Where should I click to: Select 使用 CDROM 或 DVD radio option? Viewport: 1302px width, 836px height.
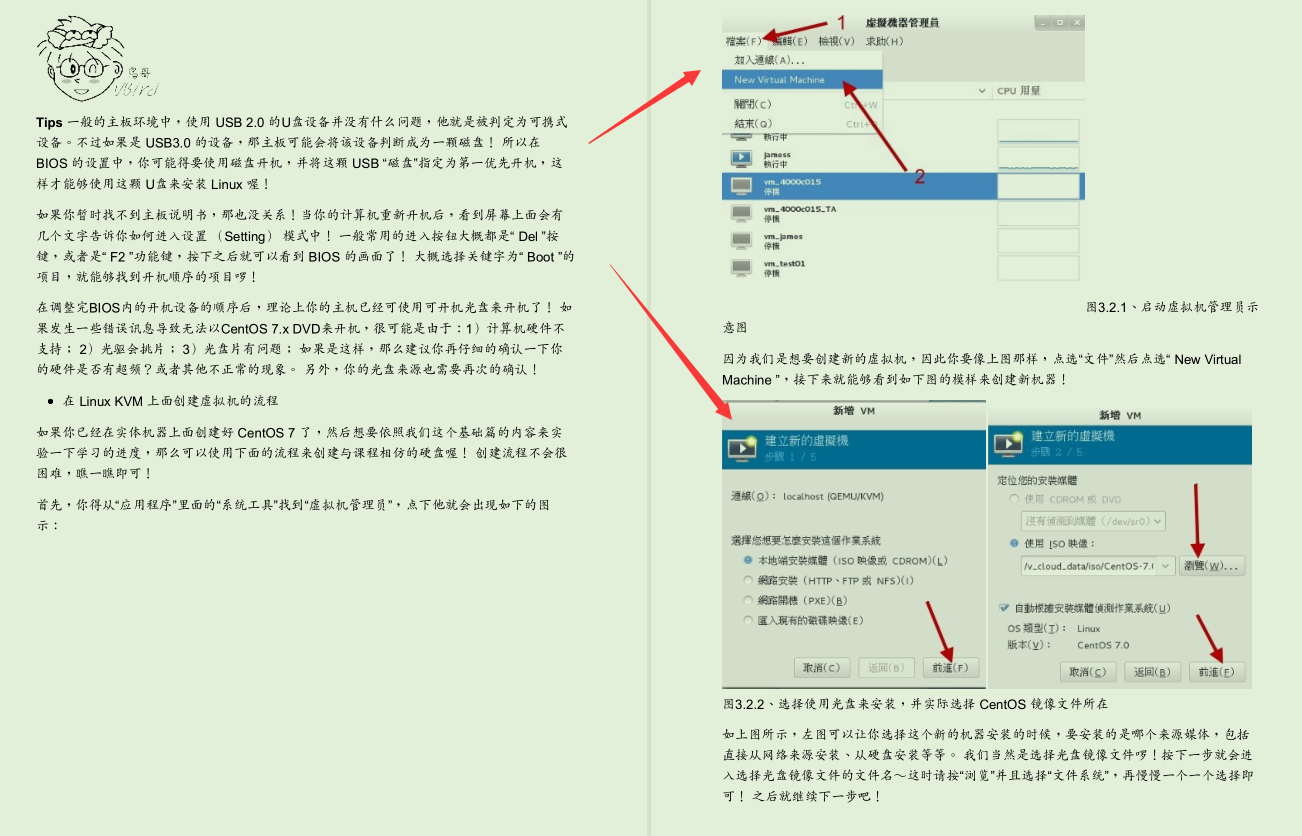tap(1014, 498)
